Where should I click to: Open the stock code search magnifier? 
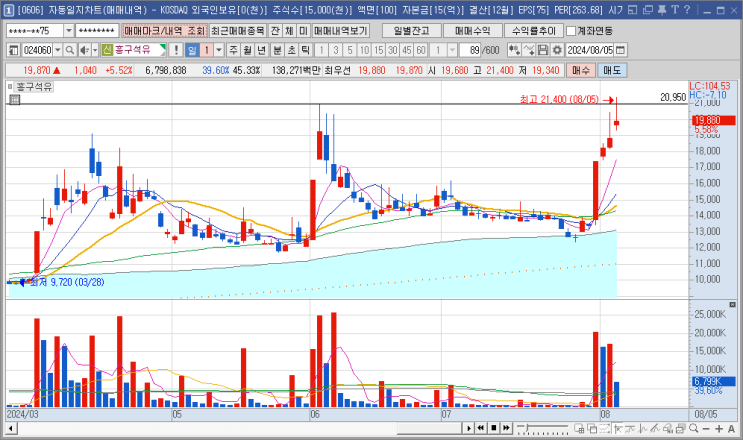(x=70, y=50)
